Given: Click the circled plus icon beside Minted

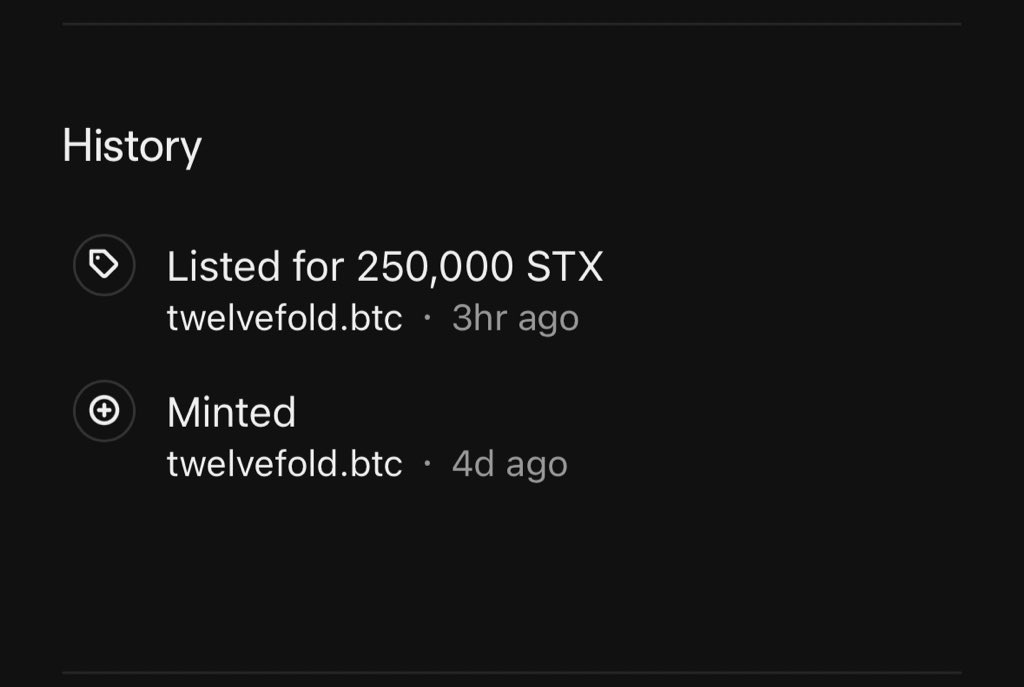Looking at the screenshot, I should click(x=104, y=410).
